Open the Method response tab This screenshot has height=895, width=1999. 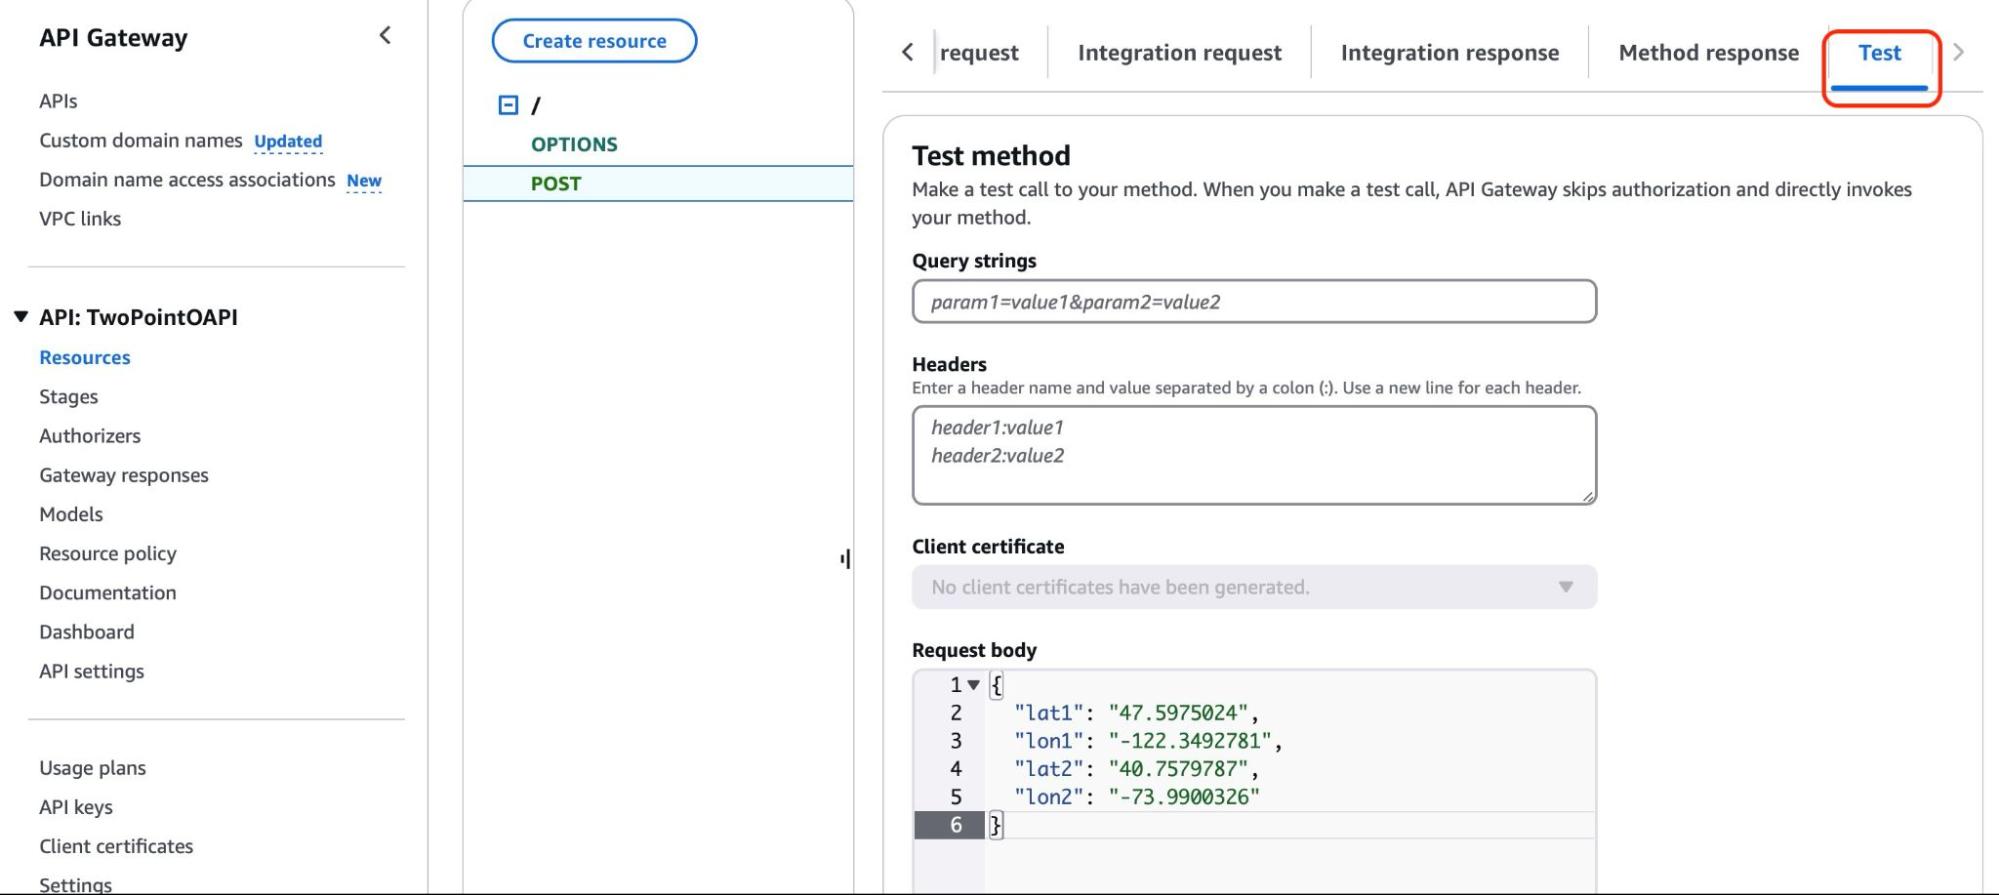(1708, 53)
